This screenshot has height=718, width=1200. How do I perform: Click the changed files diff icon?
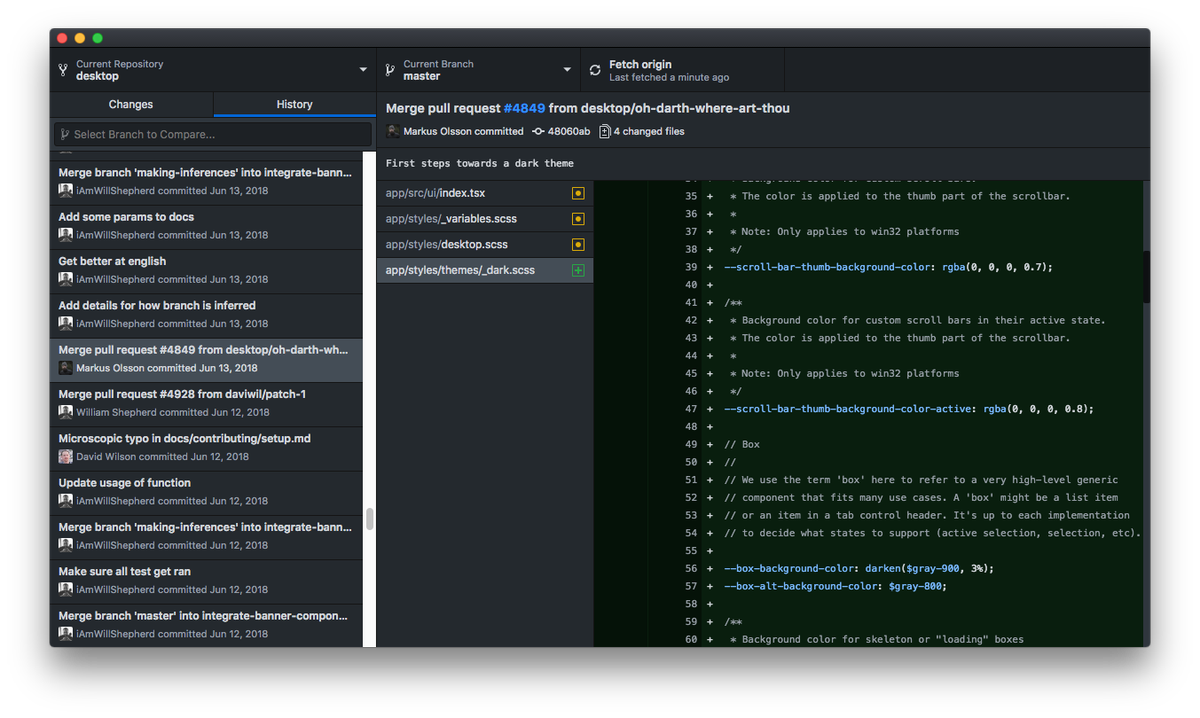(604, 131)
